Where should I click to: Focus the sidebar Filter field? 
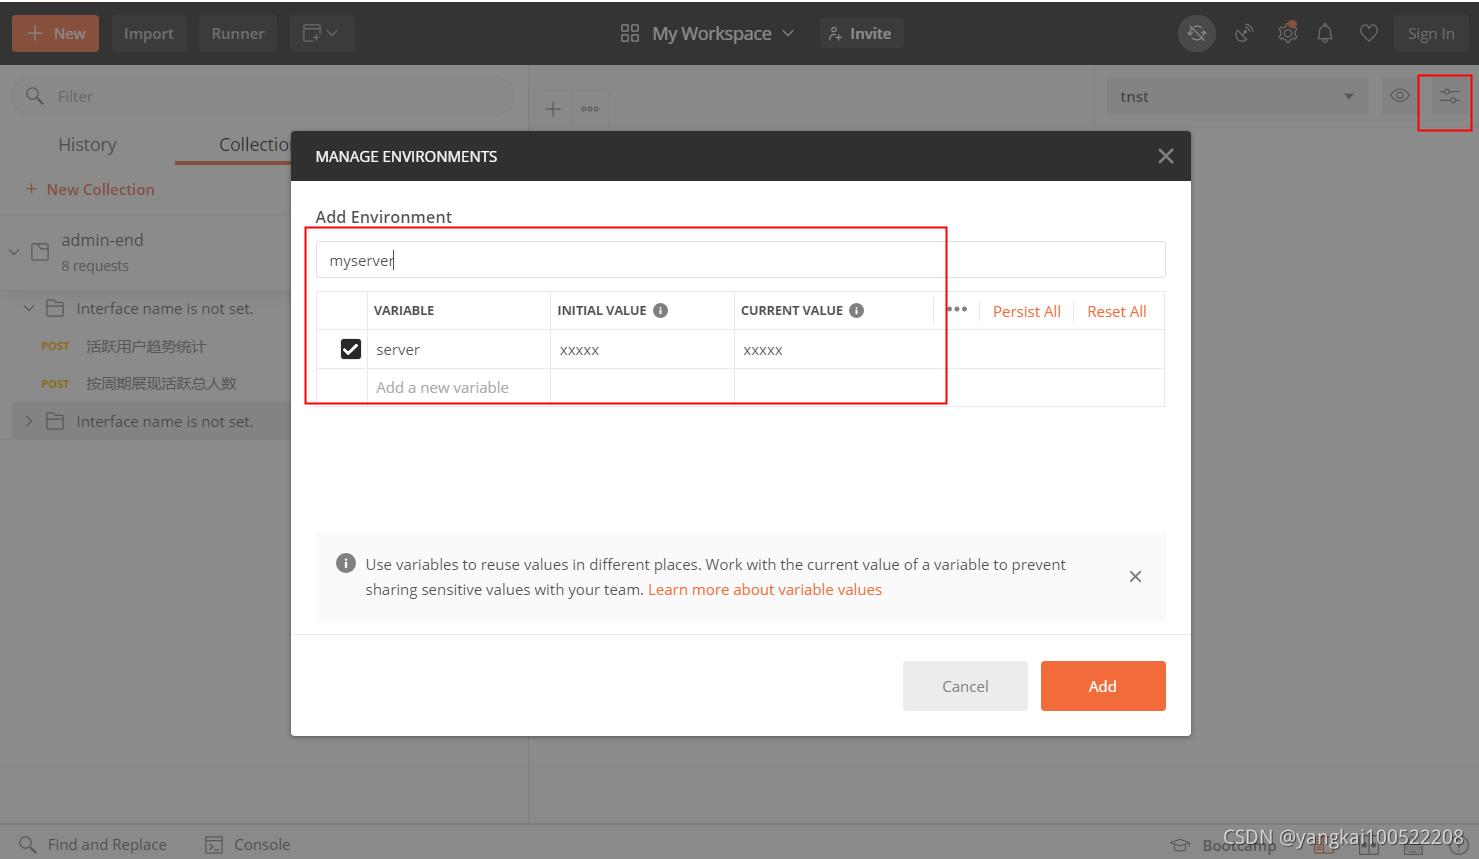pyautogui.click(x=263, y=96)
